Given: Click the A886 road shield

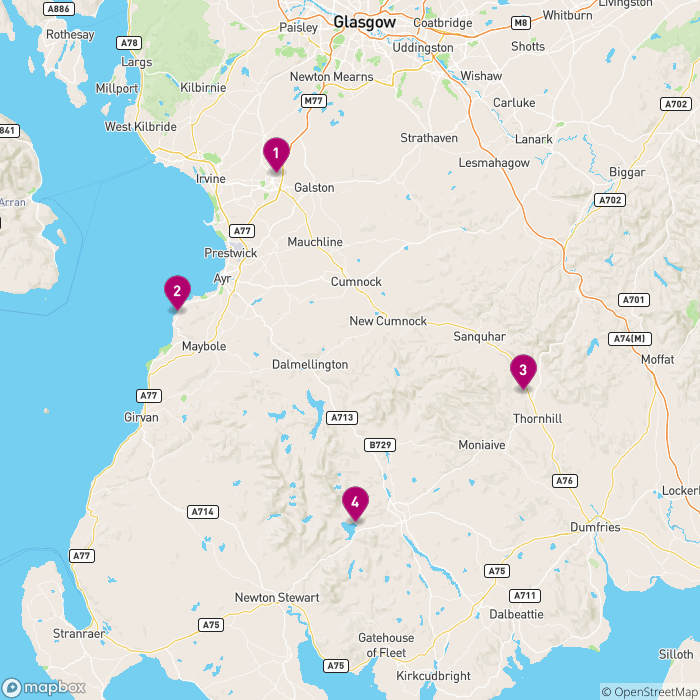Looking at the screenshot, I should pos(58,9).
